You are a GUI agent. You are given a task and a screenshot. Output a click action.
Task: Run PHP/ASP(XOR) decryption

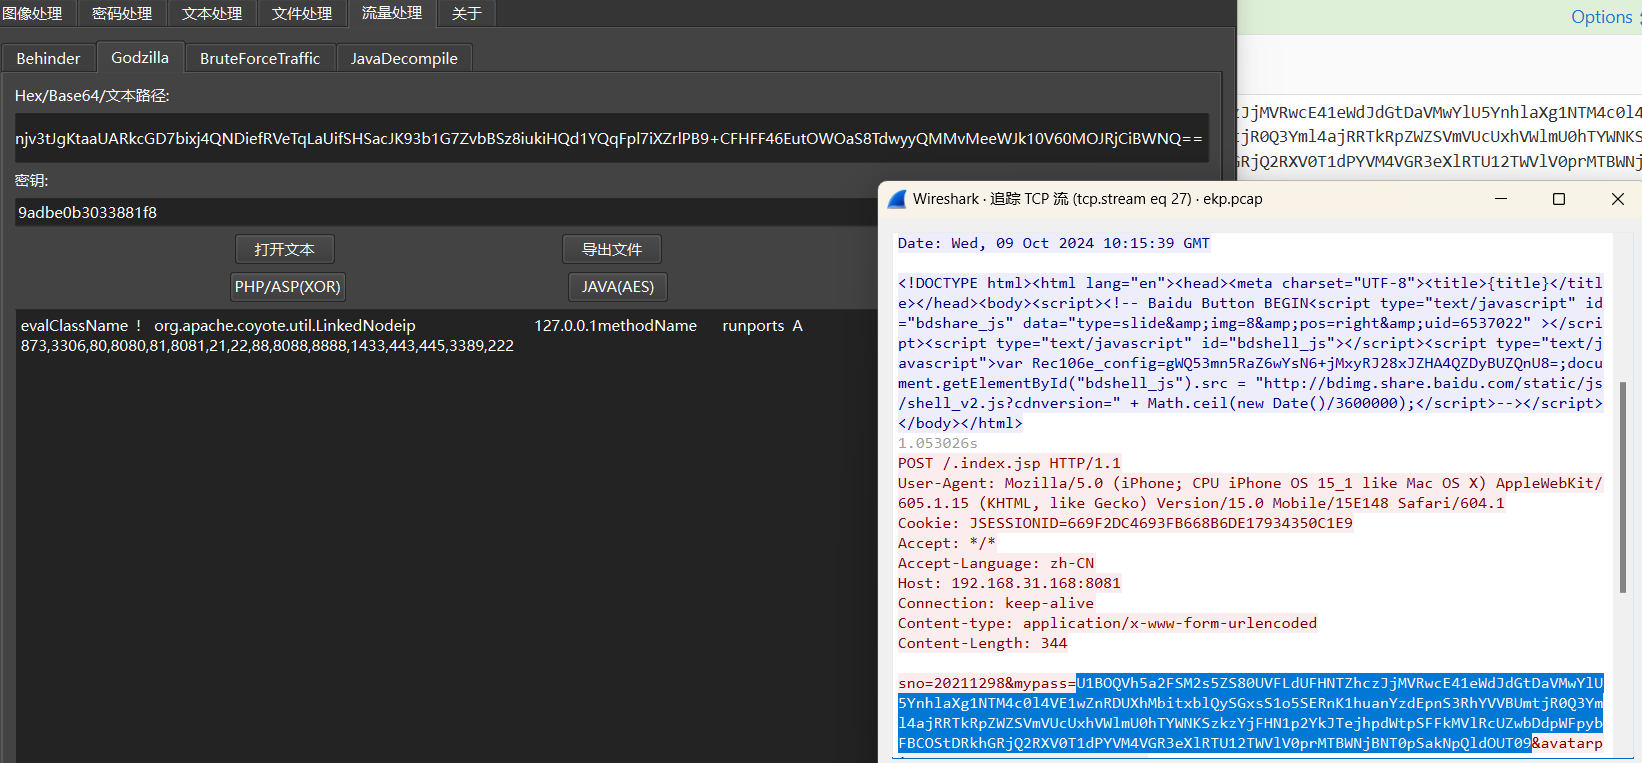pos(288,287)
